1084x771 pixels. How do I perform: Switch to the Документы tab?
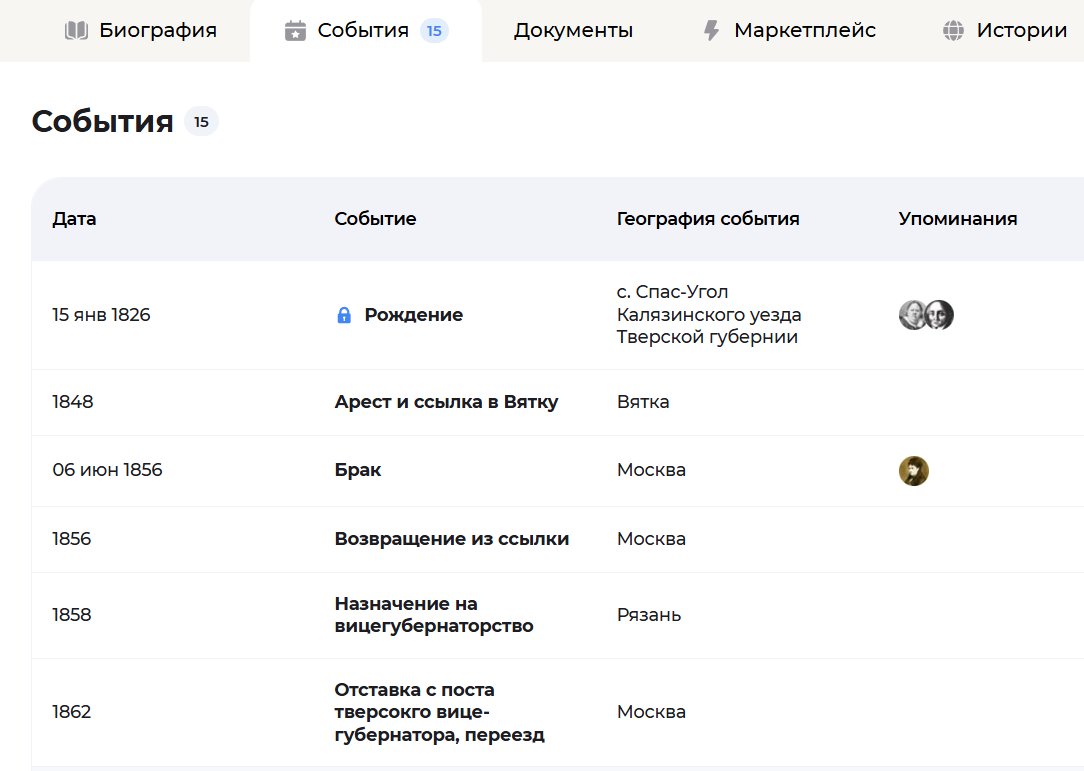[x=572, y=30]
